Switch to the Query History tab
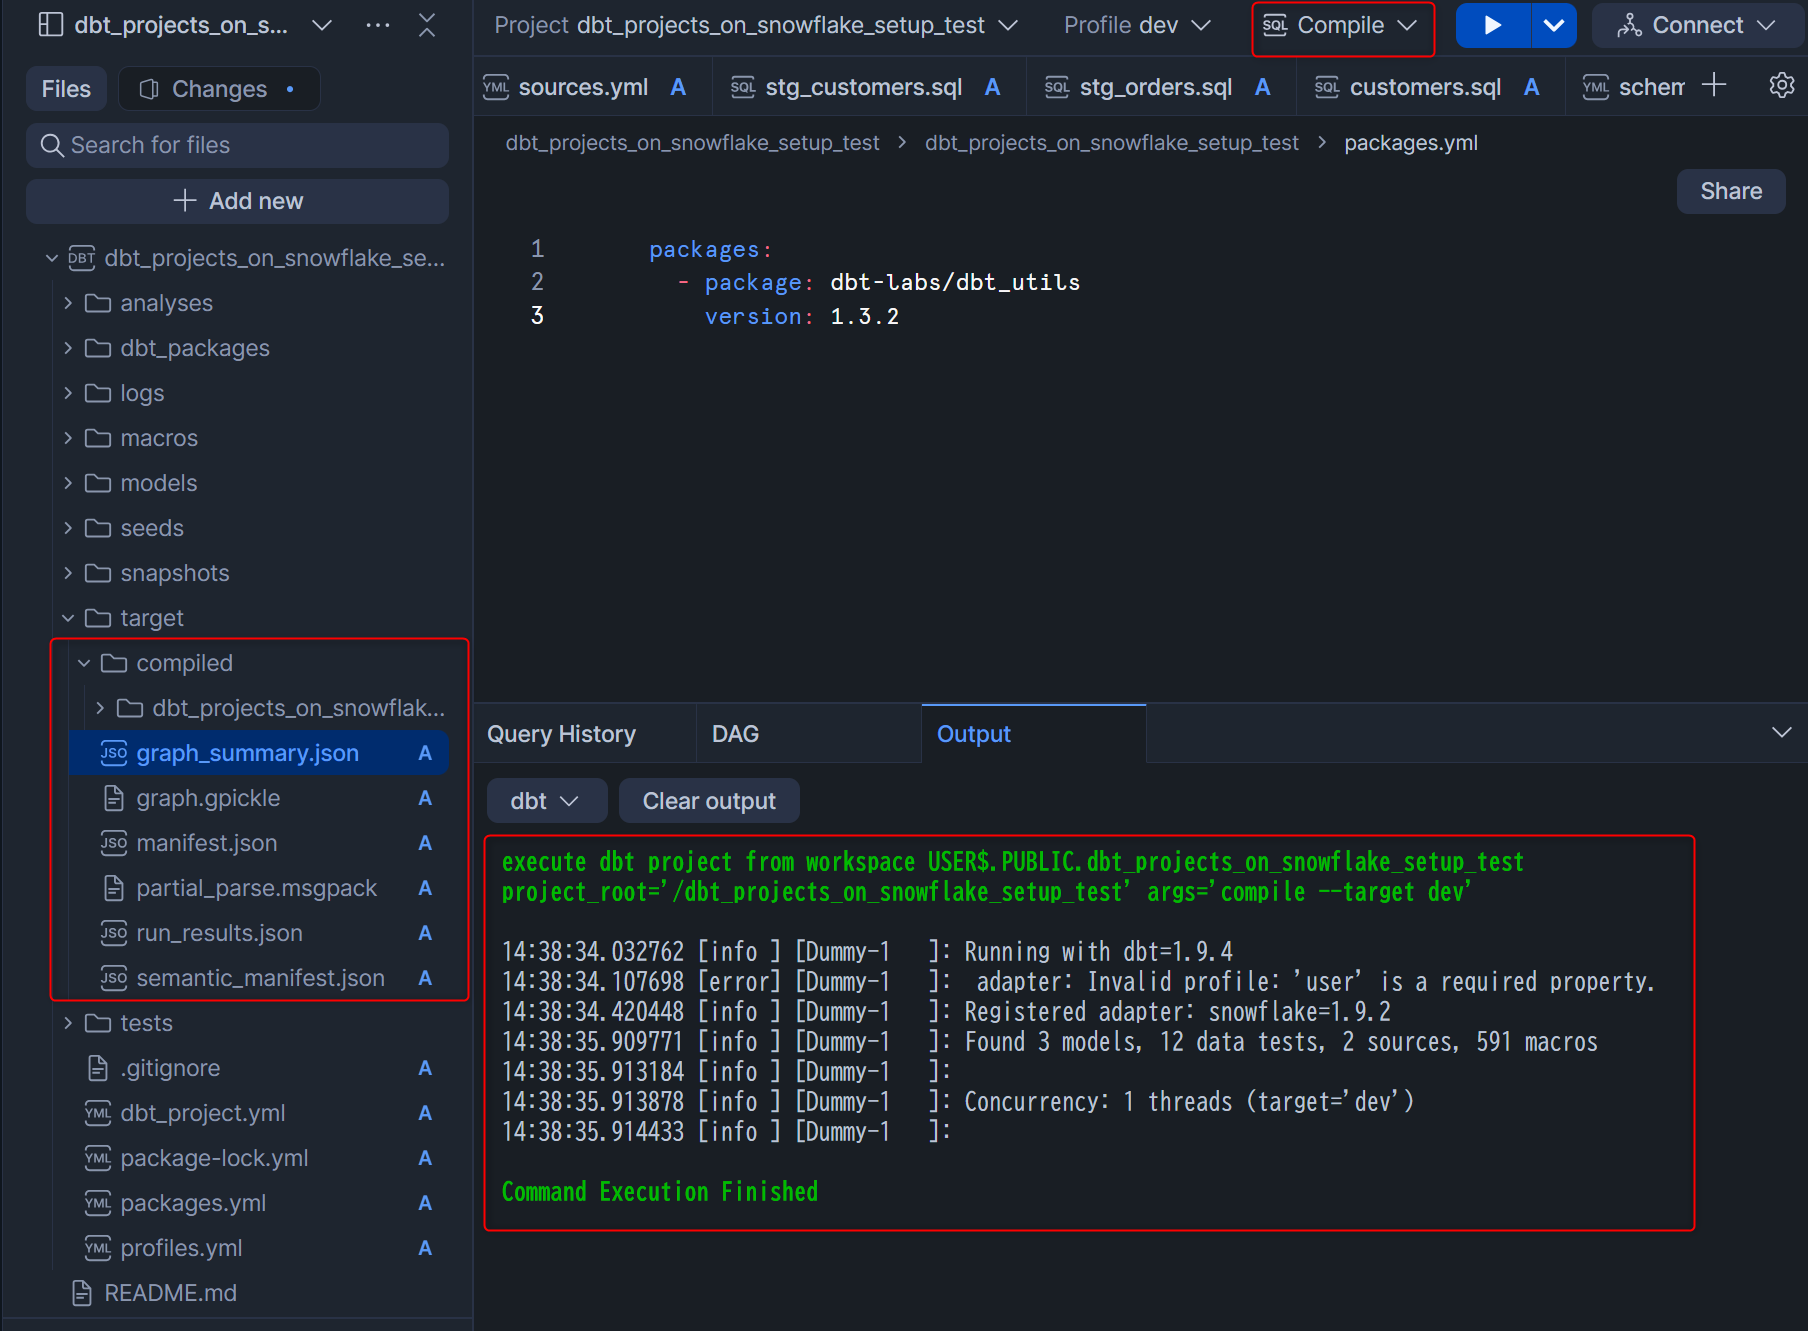This screenshot has width=1808, height=1331. coord(561,734)
